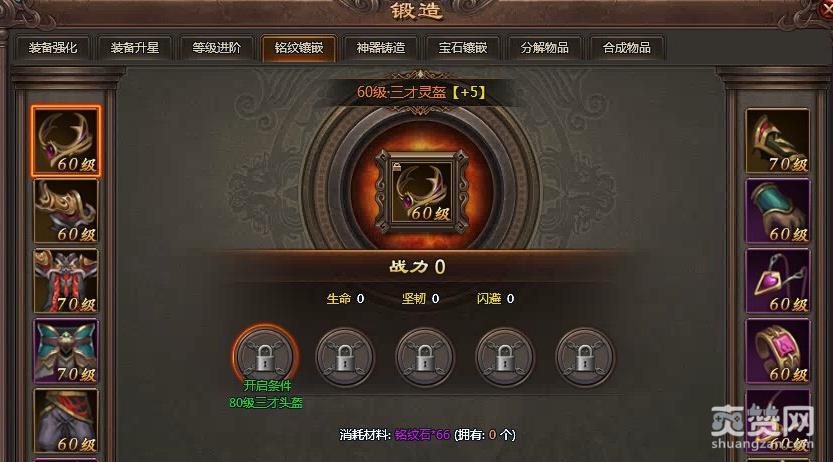Switch to the 分解物品 tab
Image resolution: width=833 pixels, height=462 pixels.
pyautogui.click(x=545, y=48)
